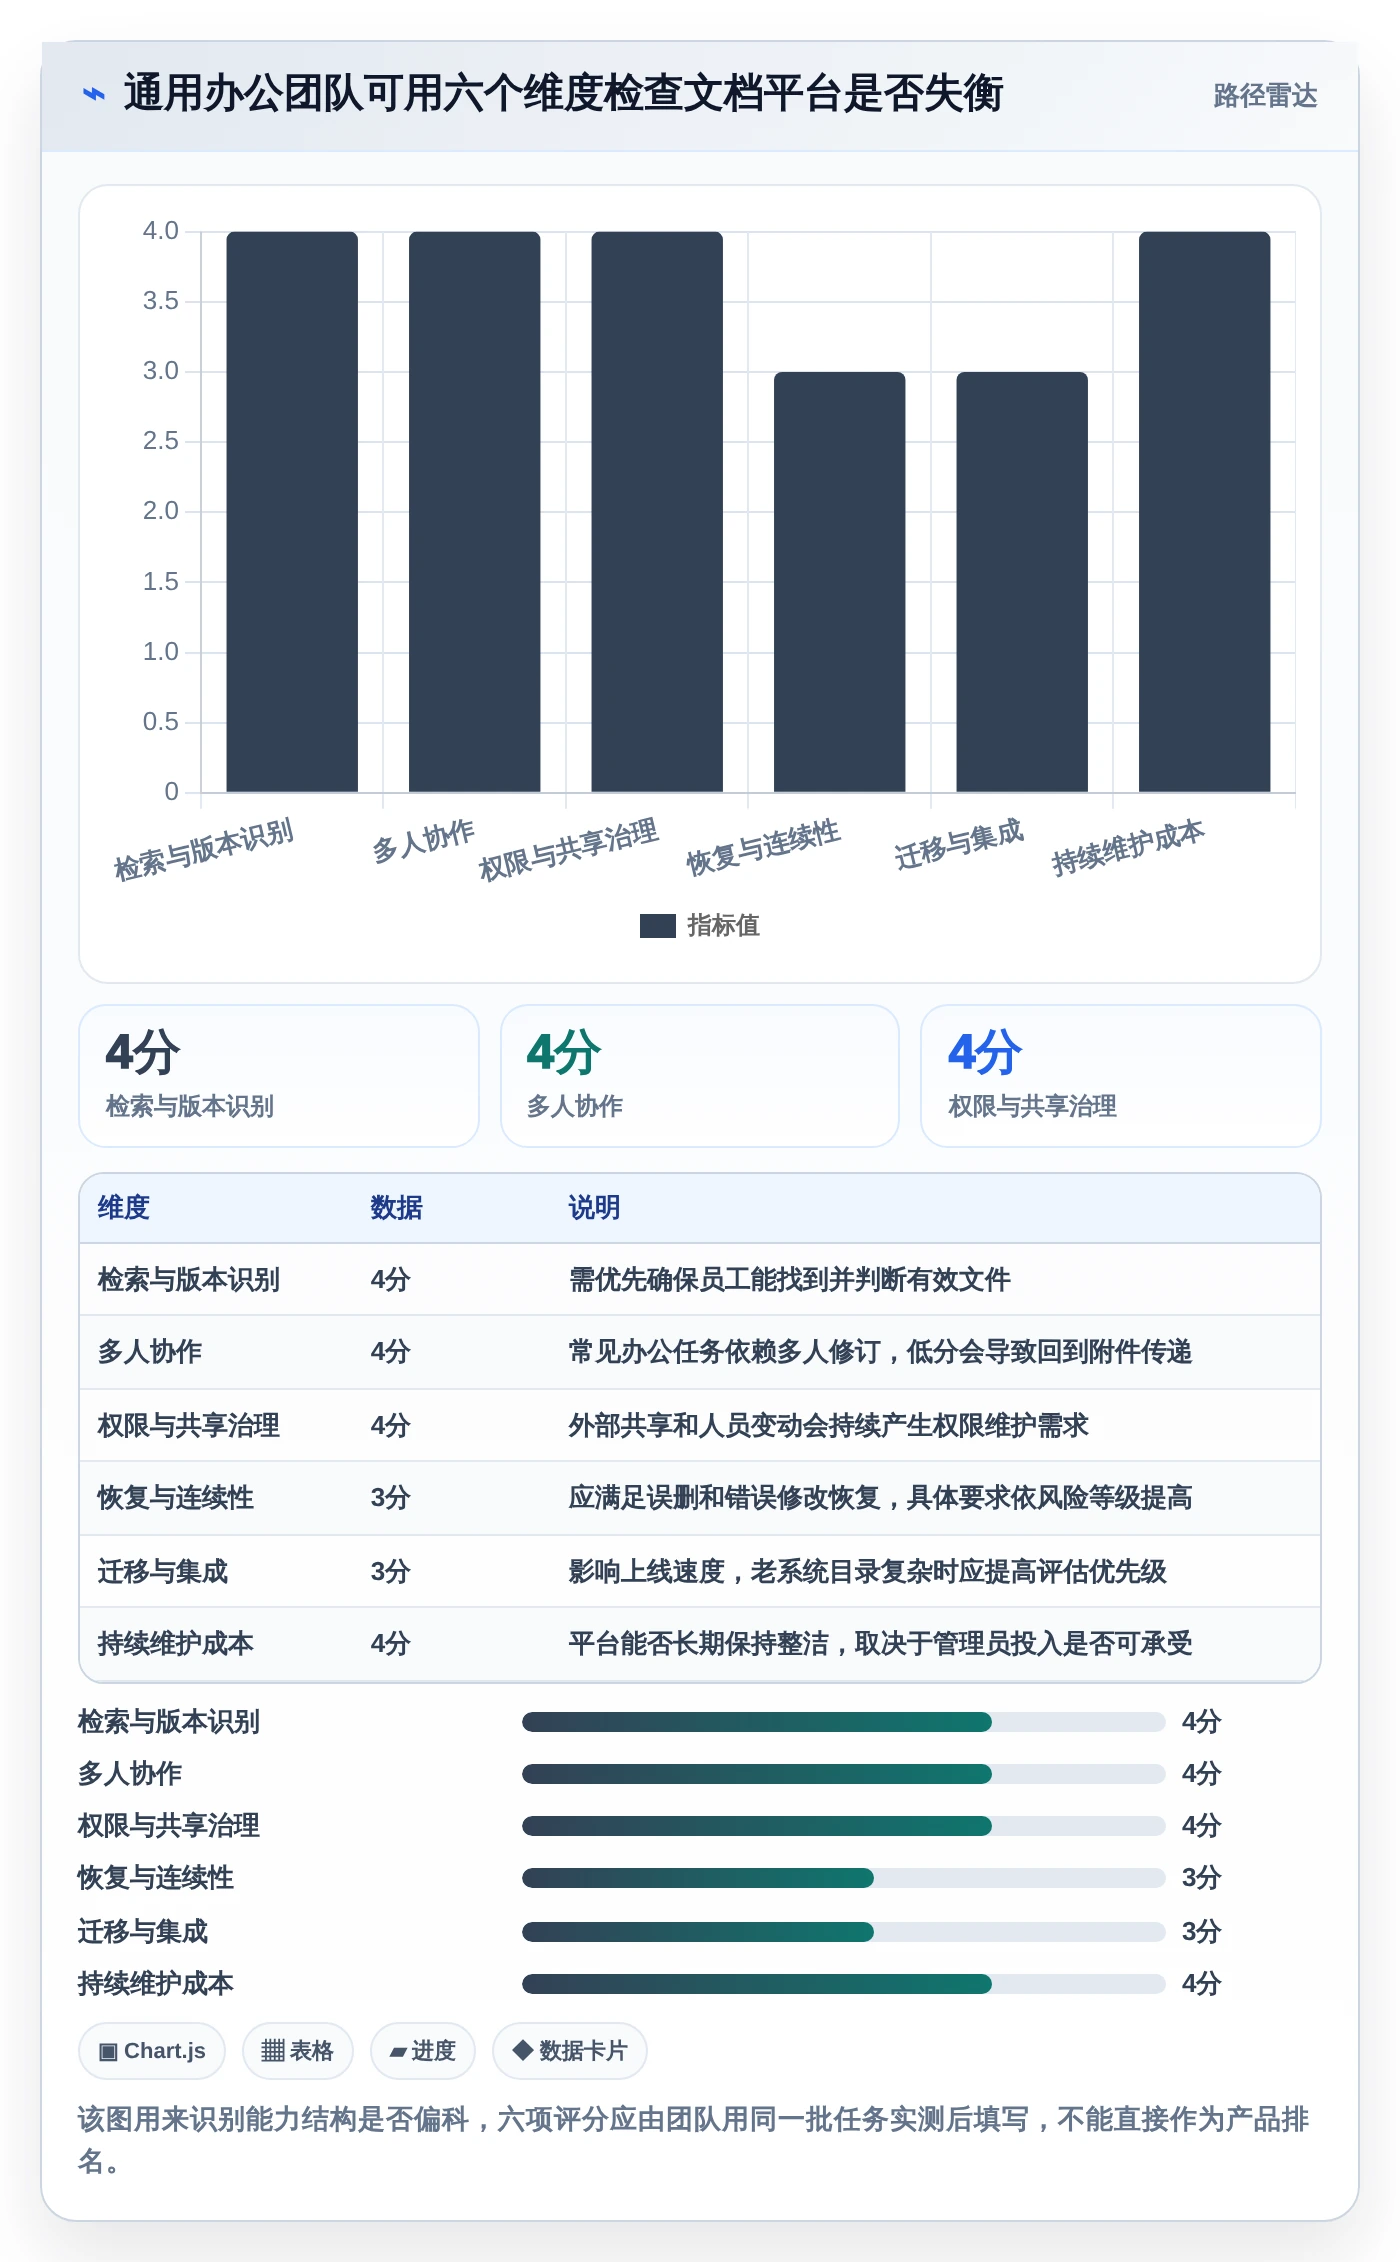Click the 多人协作 bar in the chart
The width and height of the screenshot is (1400, 2262).
[474, 512]
